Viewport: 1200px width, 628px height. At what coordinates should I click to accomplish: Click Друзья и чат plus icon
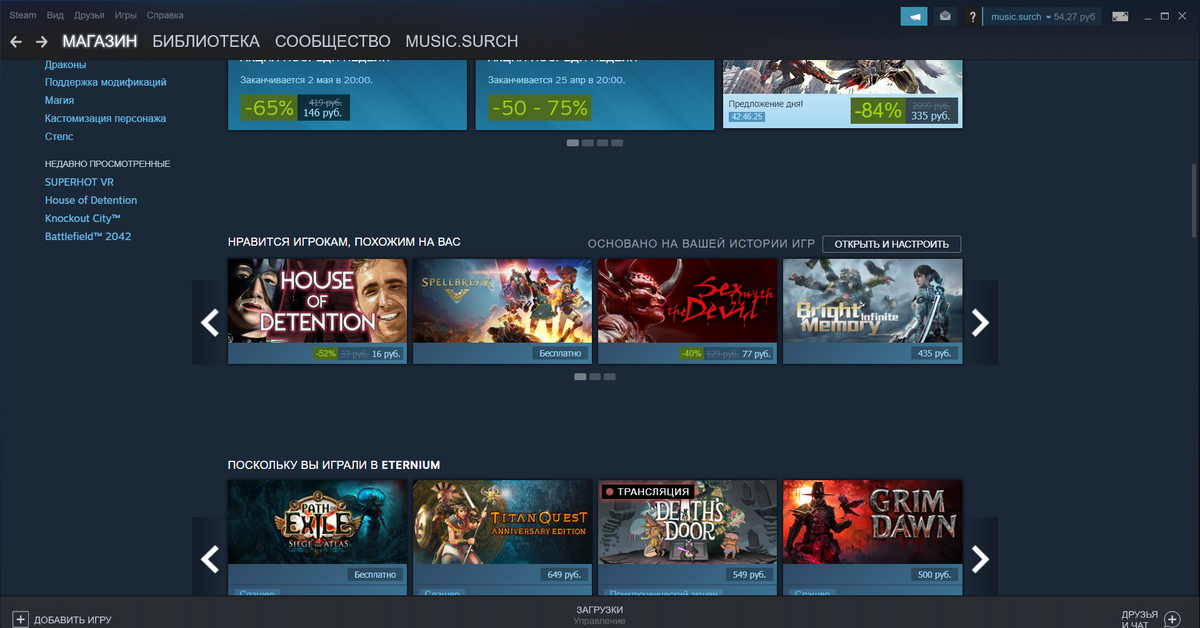click(1173, 619)
